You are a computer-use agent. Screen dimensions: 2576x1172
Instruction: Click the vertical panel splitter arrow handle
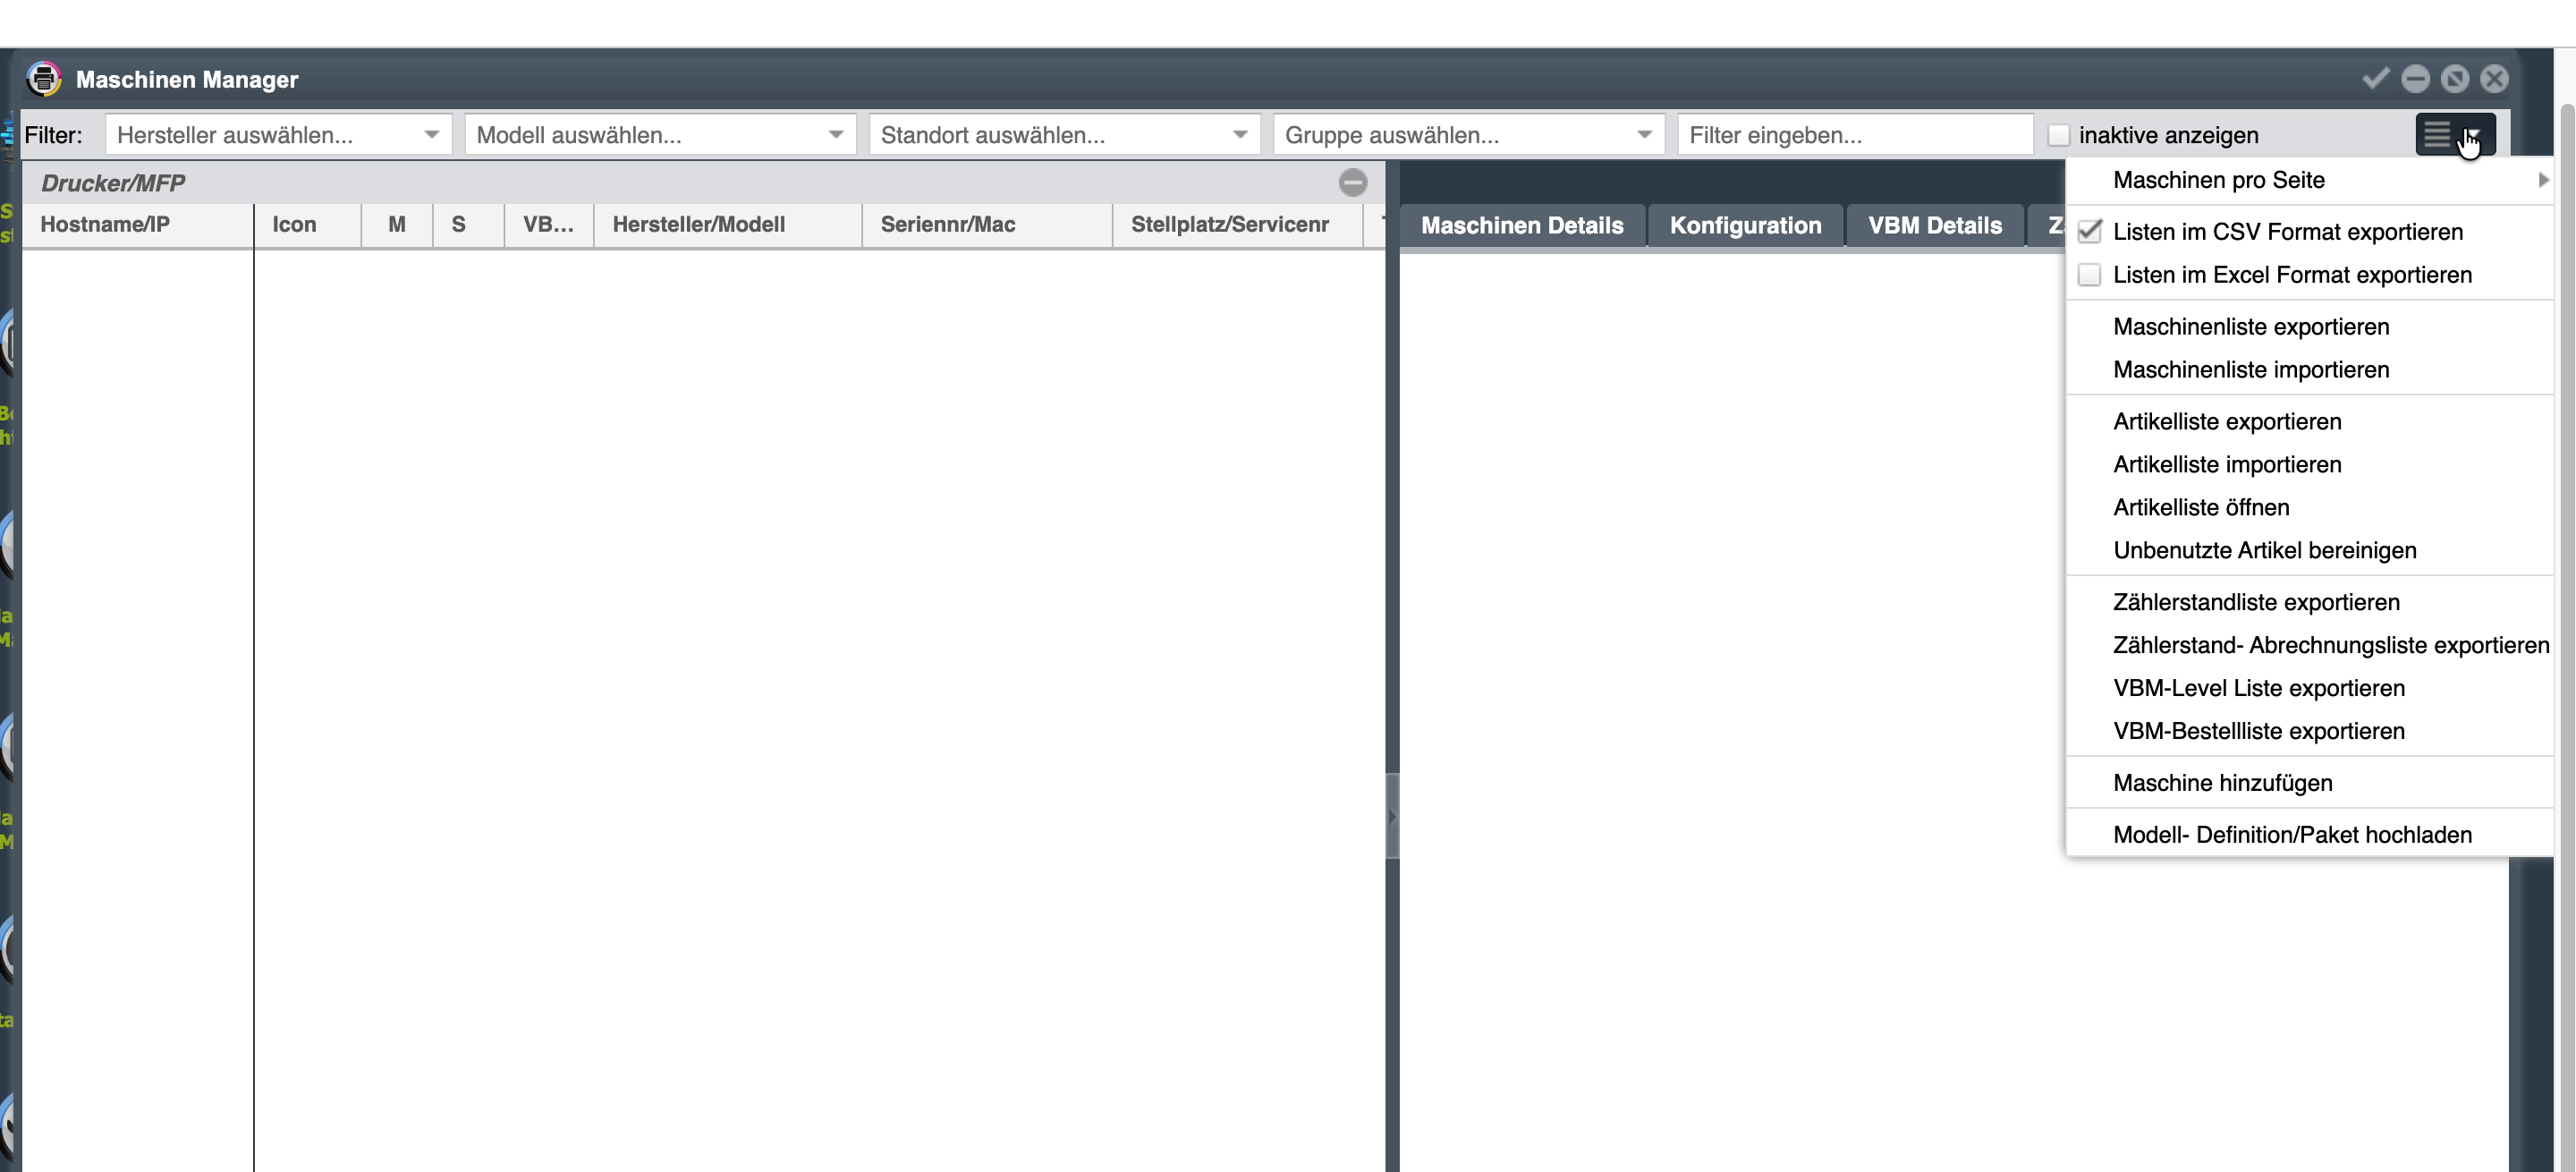click(1392, 816)
